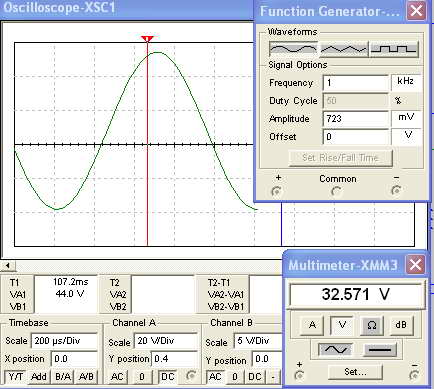Select the square waveform button
The image size is (434, 389).
[394, 49]
